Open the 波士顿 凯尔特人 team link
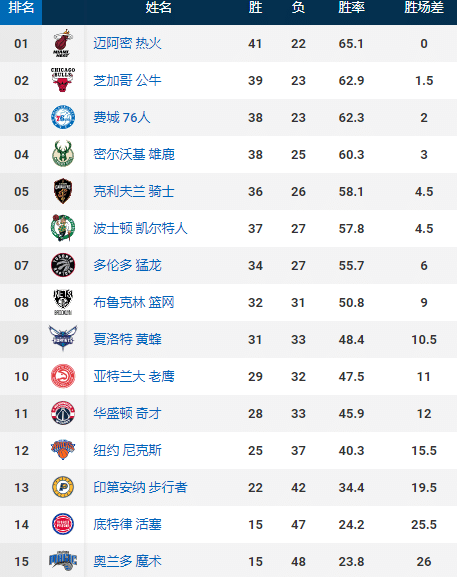The width and height of the screenshot is (457, 577). [x=140, y=228]
